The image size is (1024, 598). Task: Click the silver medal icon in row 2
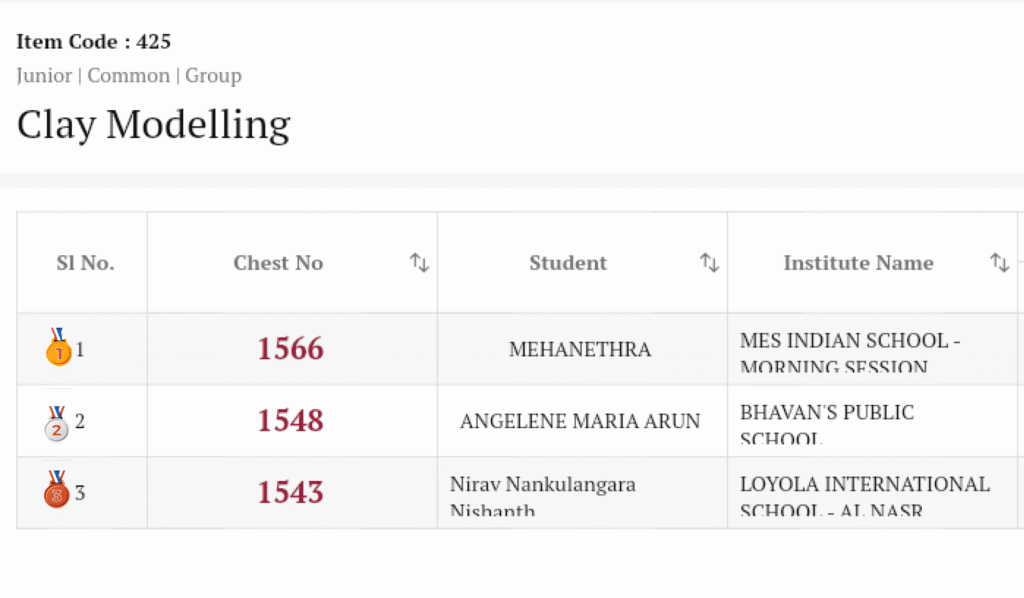click(57, 422)
